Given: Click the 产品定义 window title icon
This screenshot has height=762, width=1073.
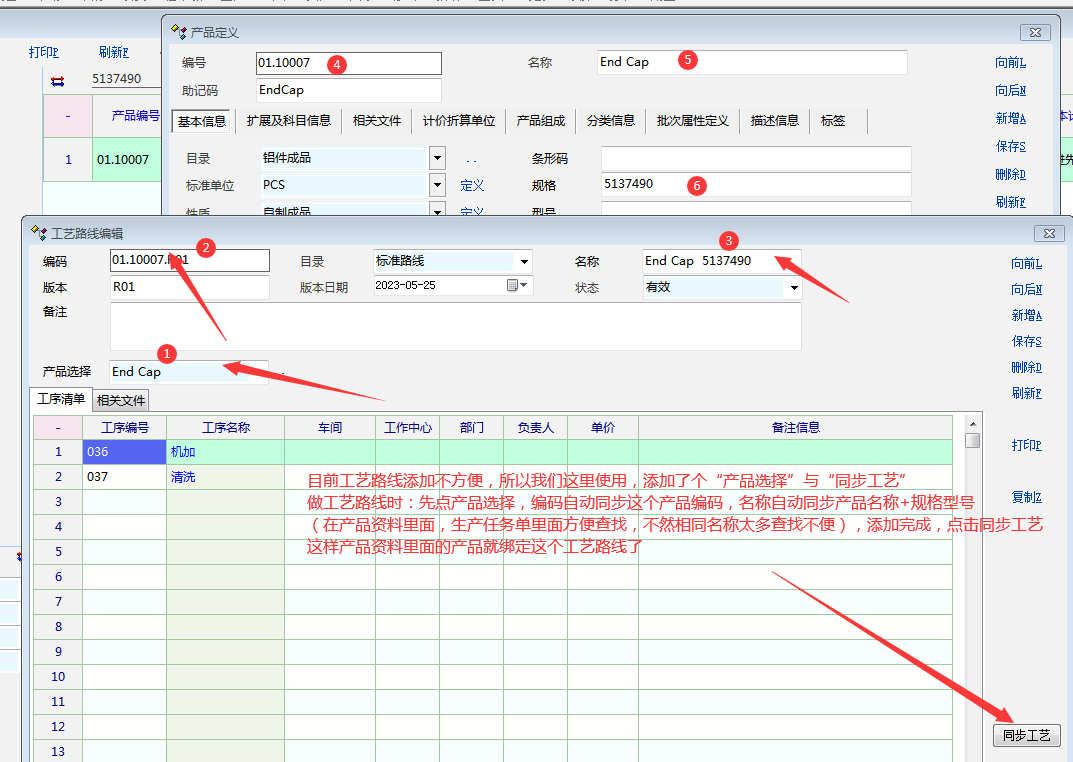Looking at the screenshot, I should point(179,33).
